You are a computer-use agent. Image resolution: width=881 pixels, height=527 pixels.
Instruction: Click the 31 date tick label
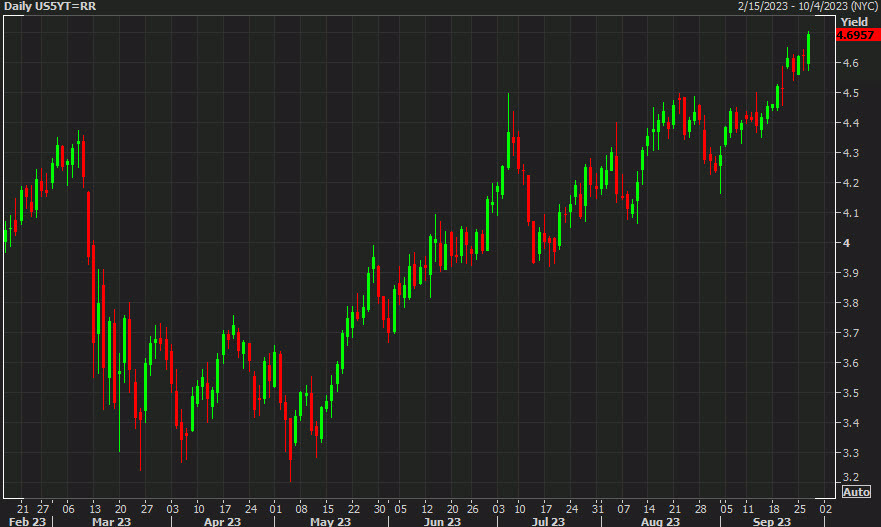coord(597,509)
